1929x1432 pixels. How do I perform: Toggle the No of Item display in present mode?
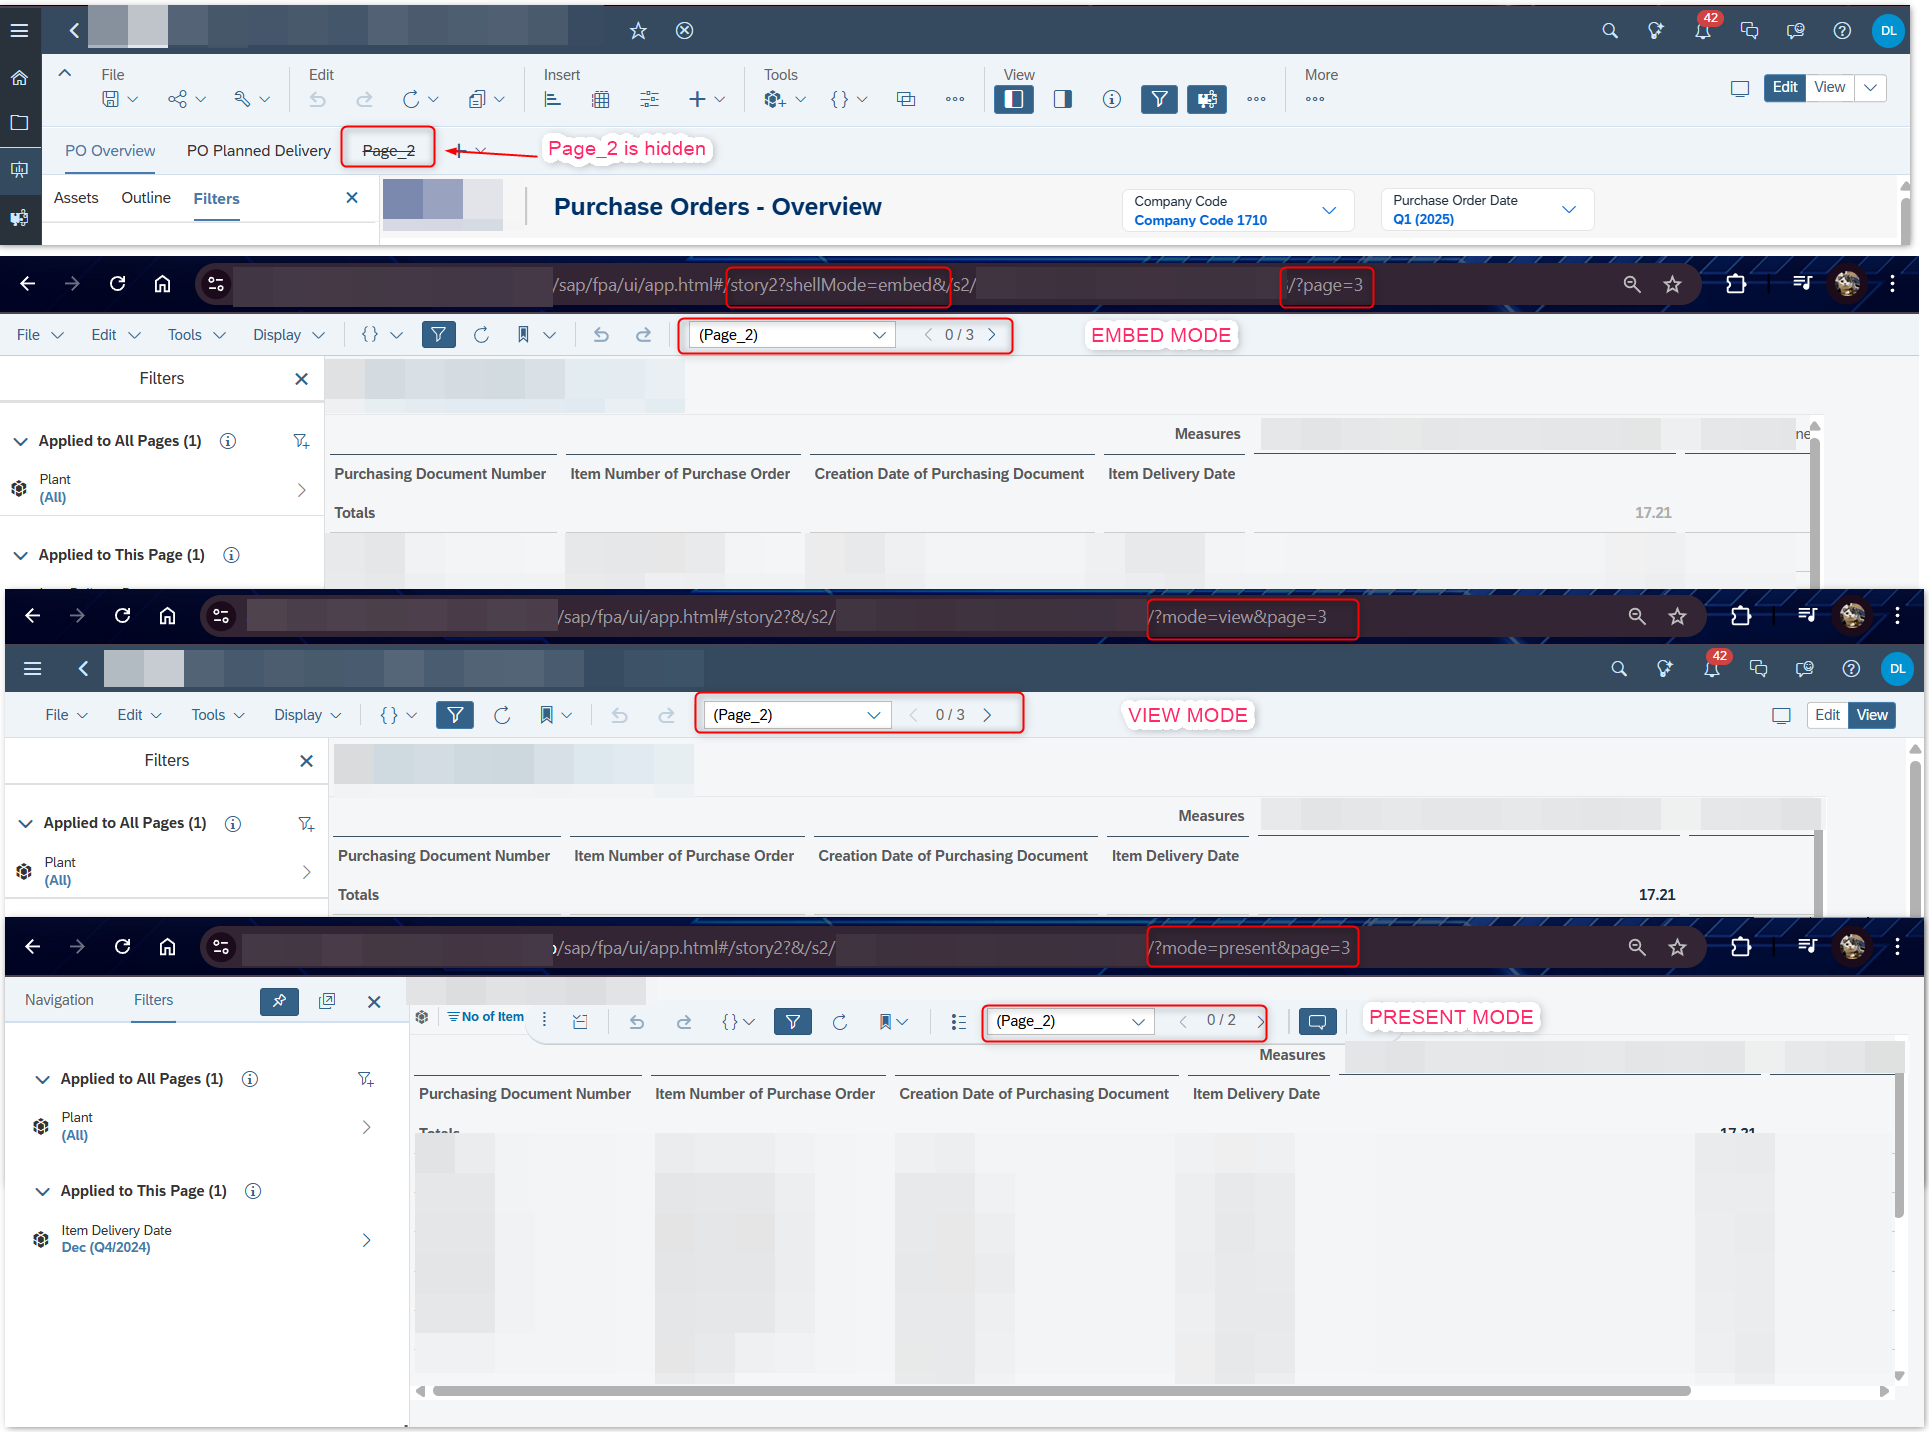coord(486,1016)
